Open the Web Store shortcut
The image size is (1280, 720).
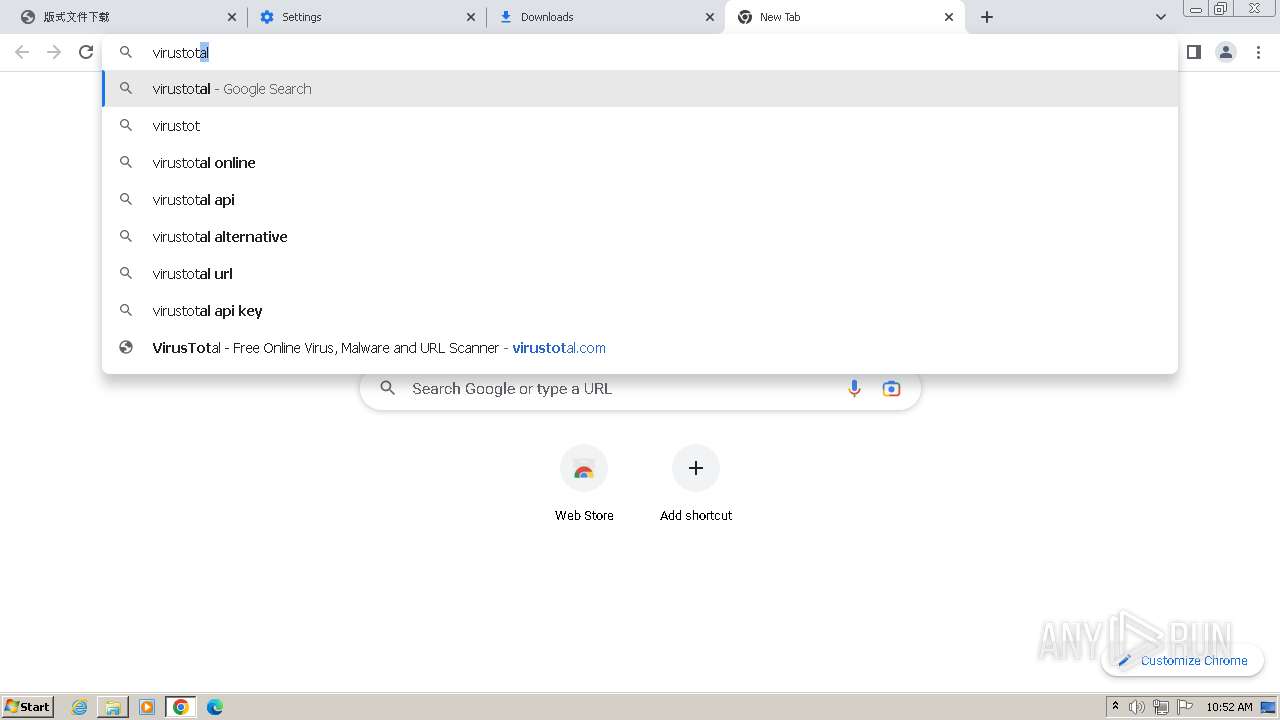pos(584,485)
